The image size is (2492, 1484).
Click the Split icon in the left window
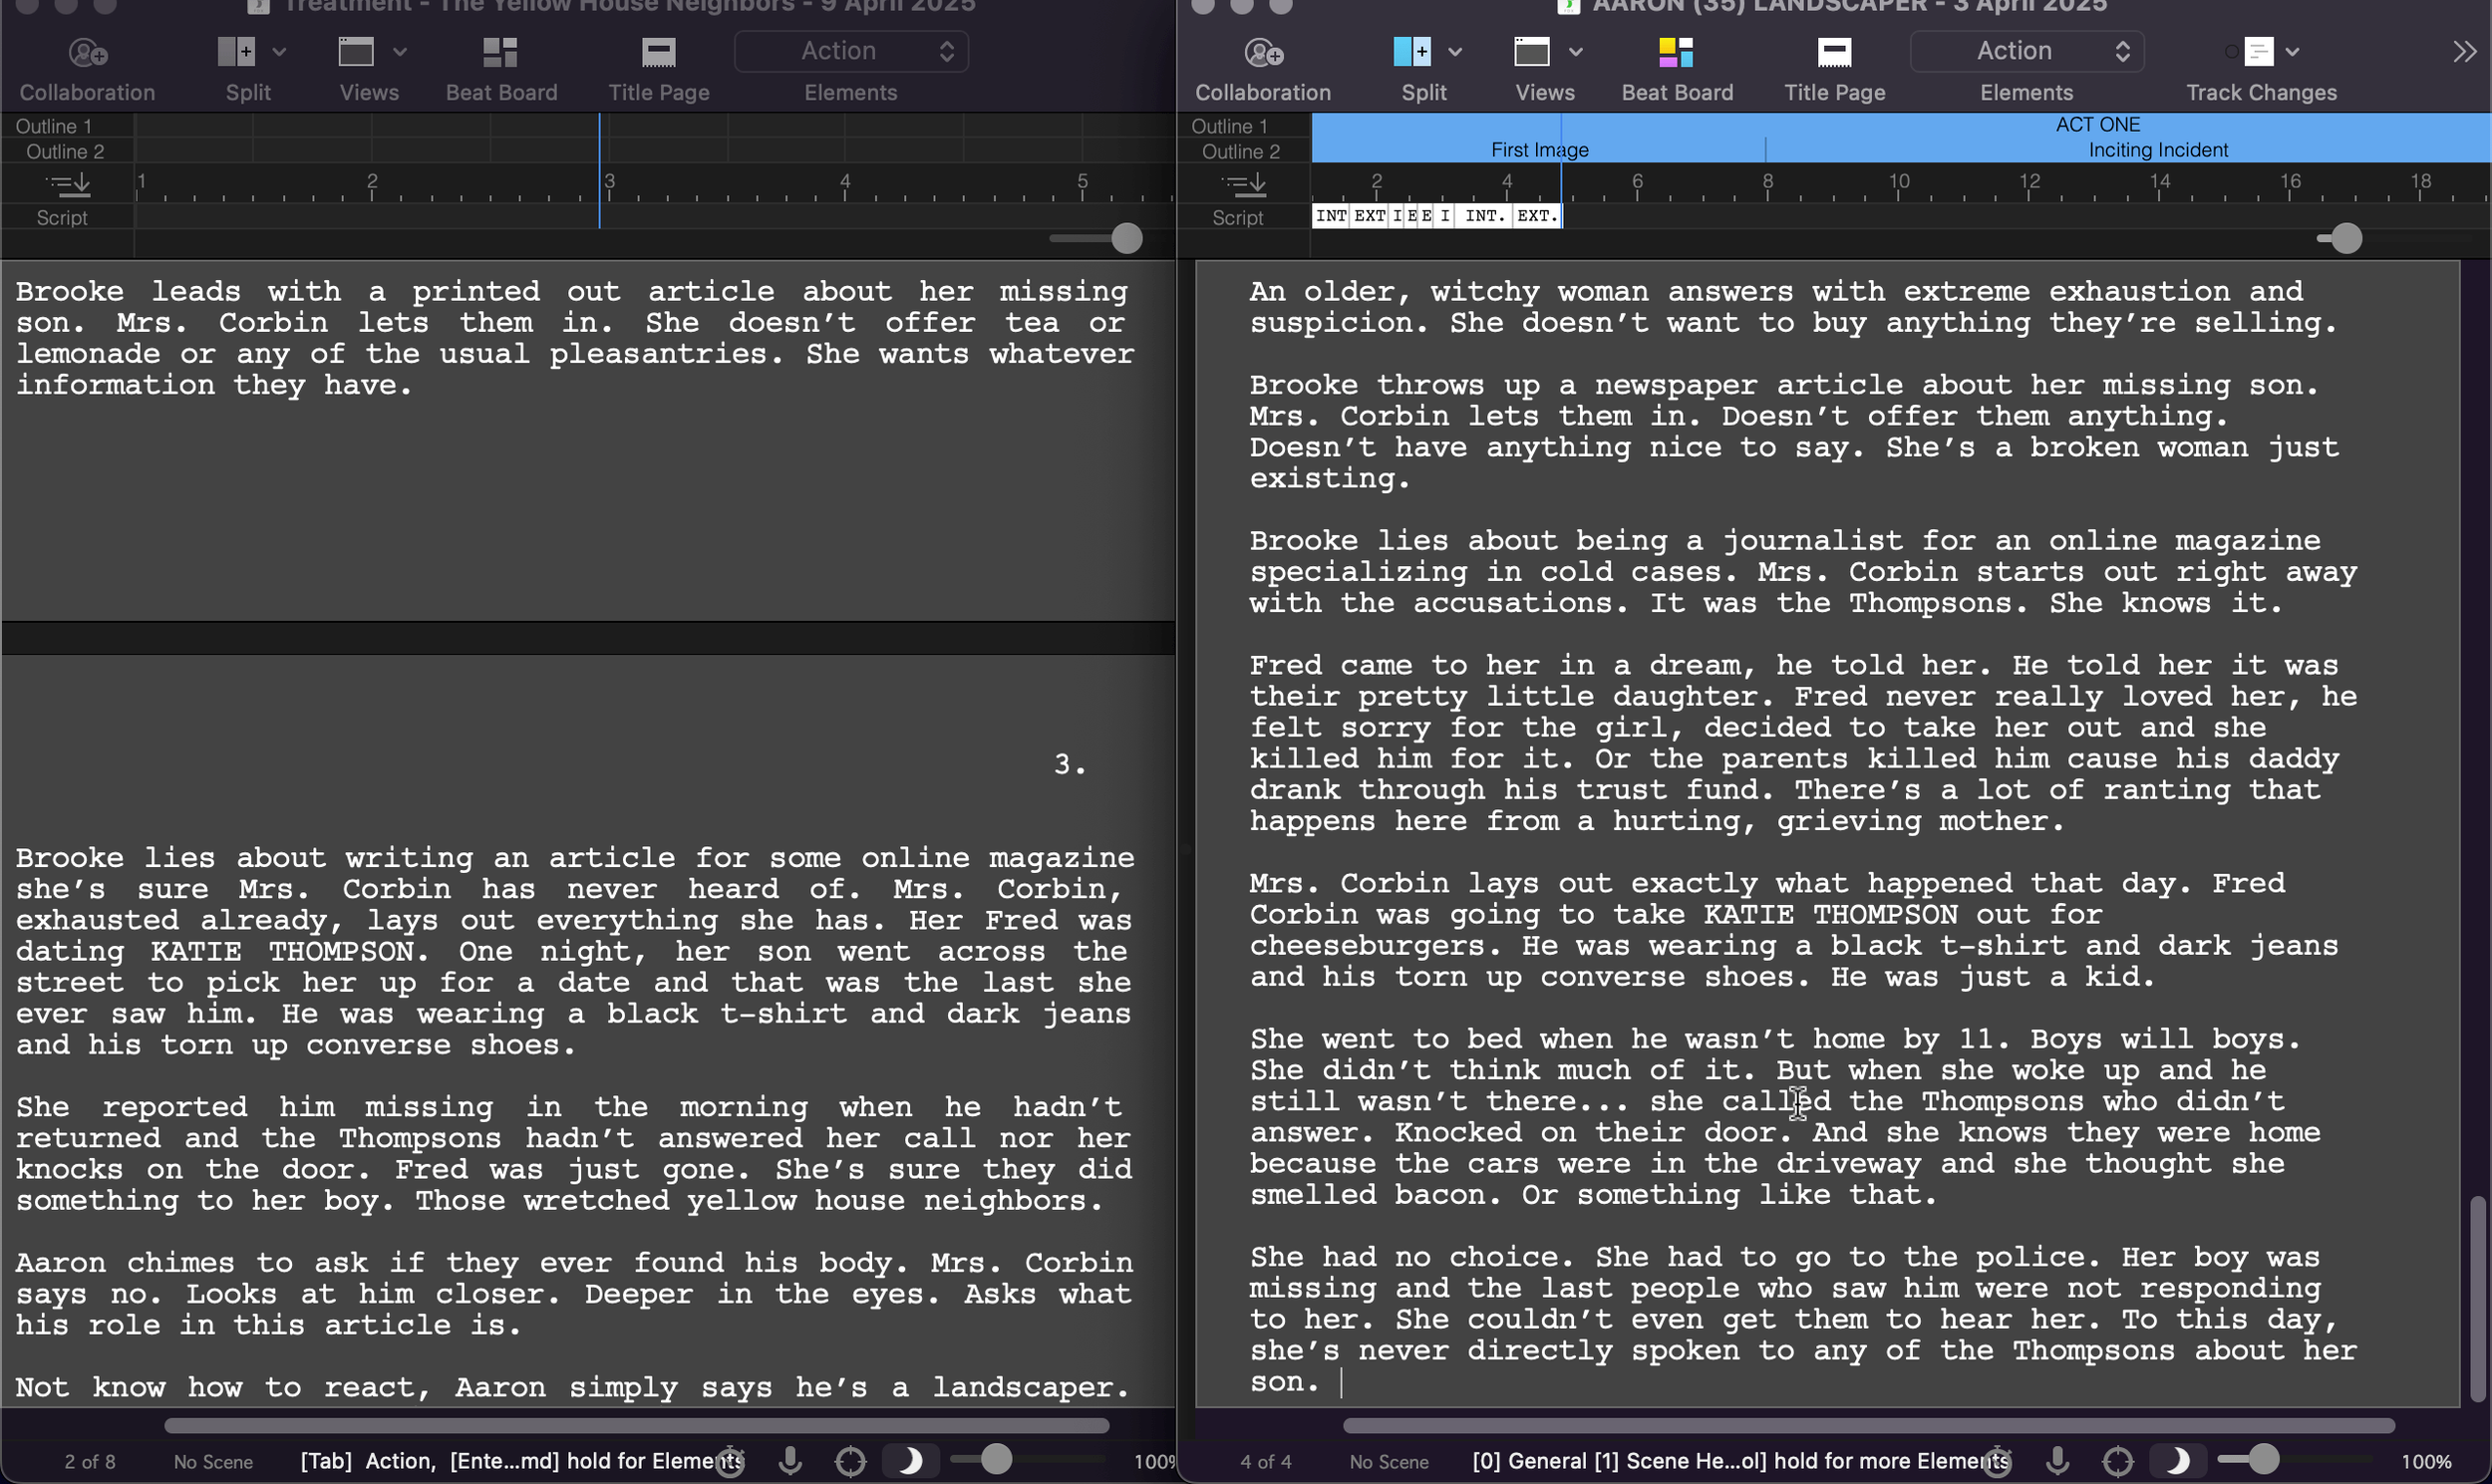pos(236,52)
